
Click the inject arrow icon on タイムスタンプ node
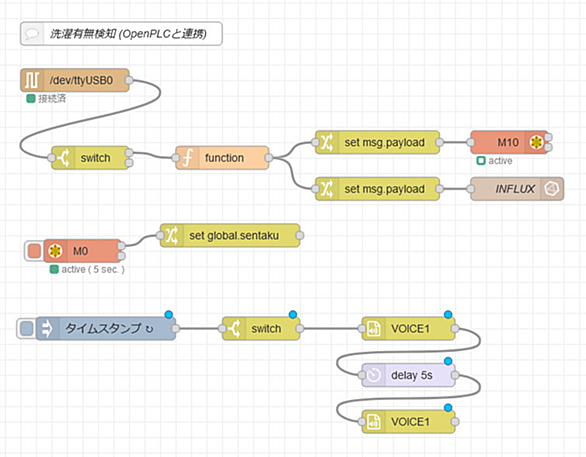click(x=47, y=328)
